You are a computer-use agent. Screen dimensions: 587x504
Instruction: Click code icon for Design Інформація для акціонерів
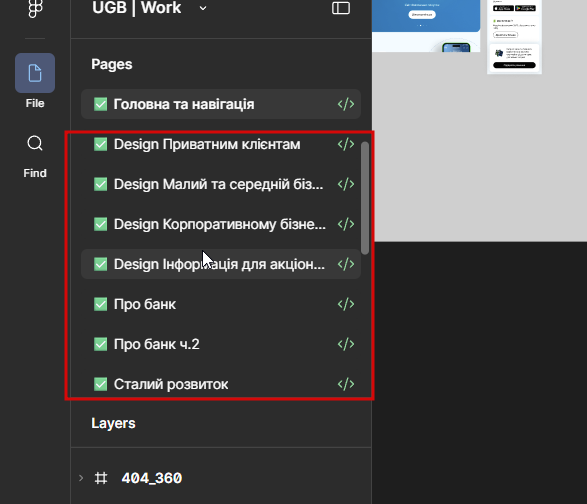(346, 264)
